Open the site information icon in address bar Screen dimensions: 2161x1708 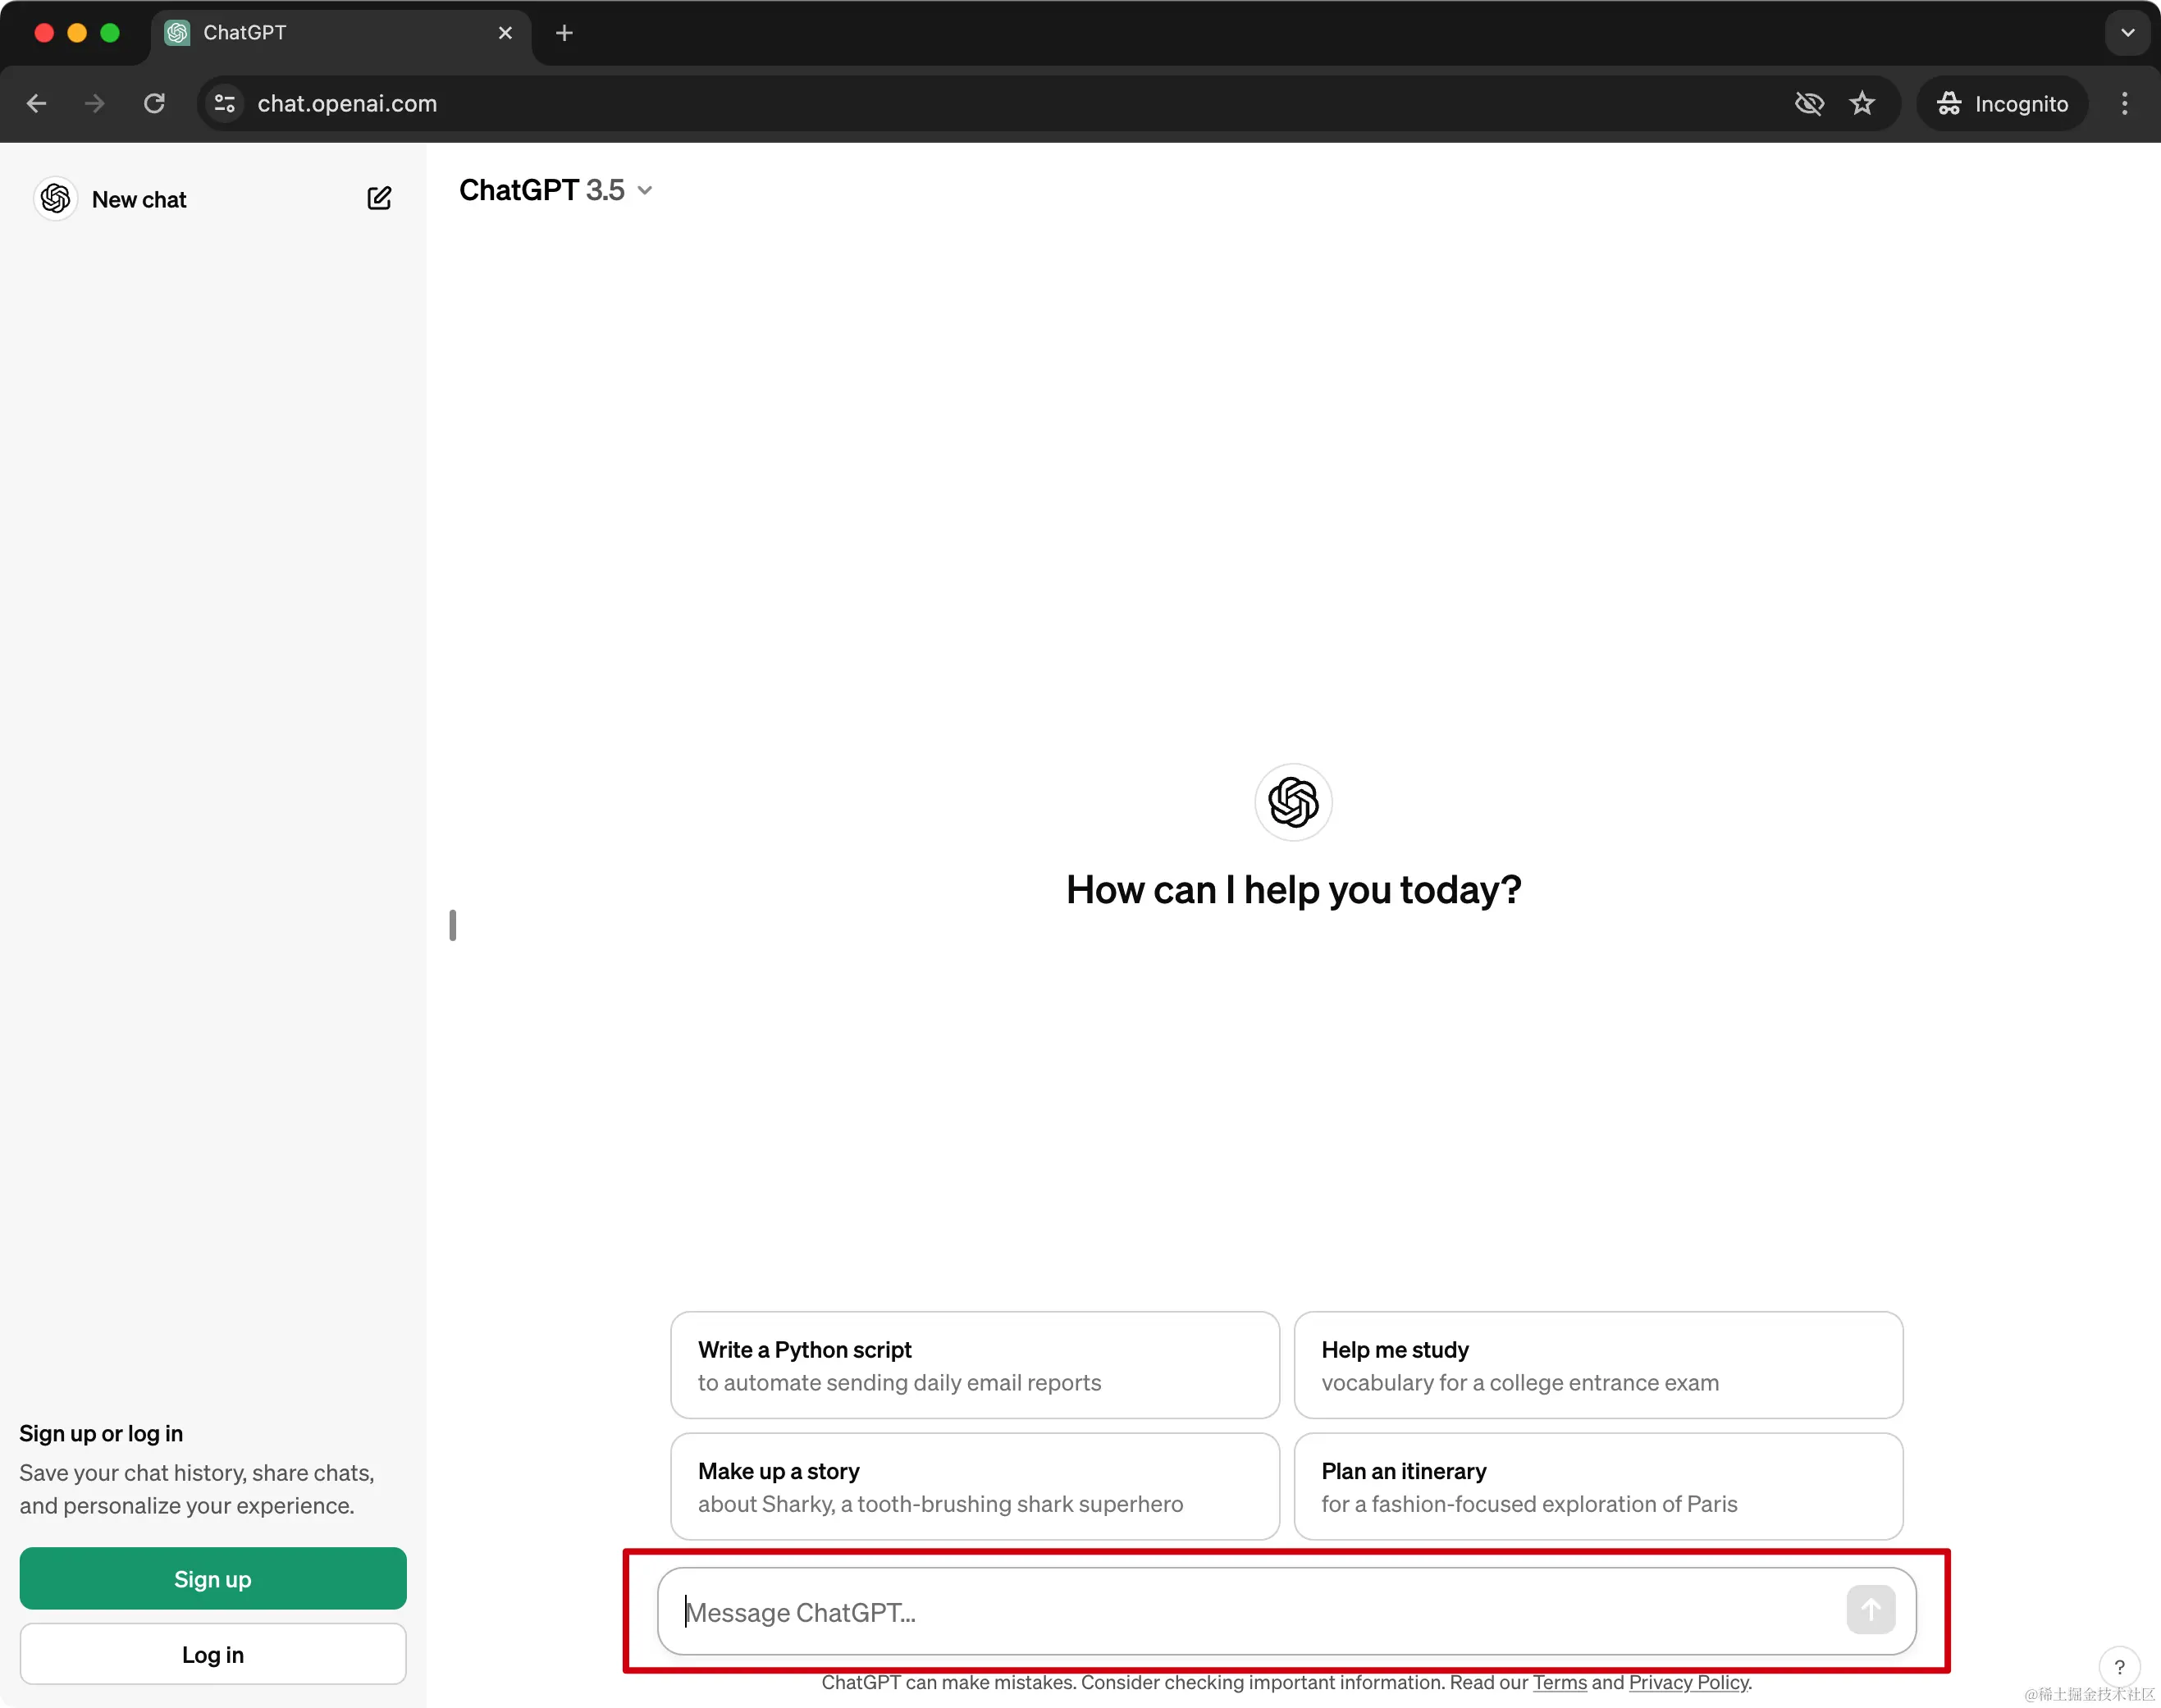pos(225,103)
